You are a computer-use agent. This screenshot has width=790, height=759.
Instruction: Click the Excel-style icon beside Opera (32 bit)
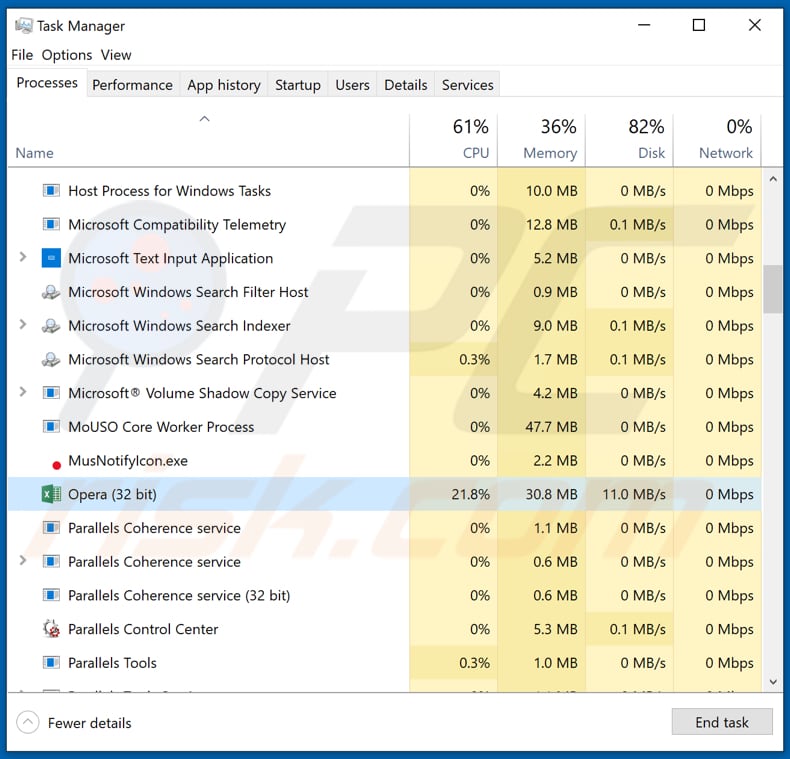coord(51,494)
